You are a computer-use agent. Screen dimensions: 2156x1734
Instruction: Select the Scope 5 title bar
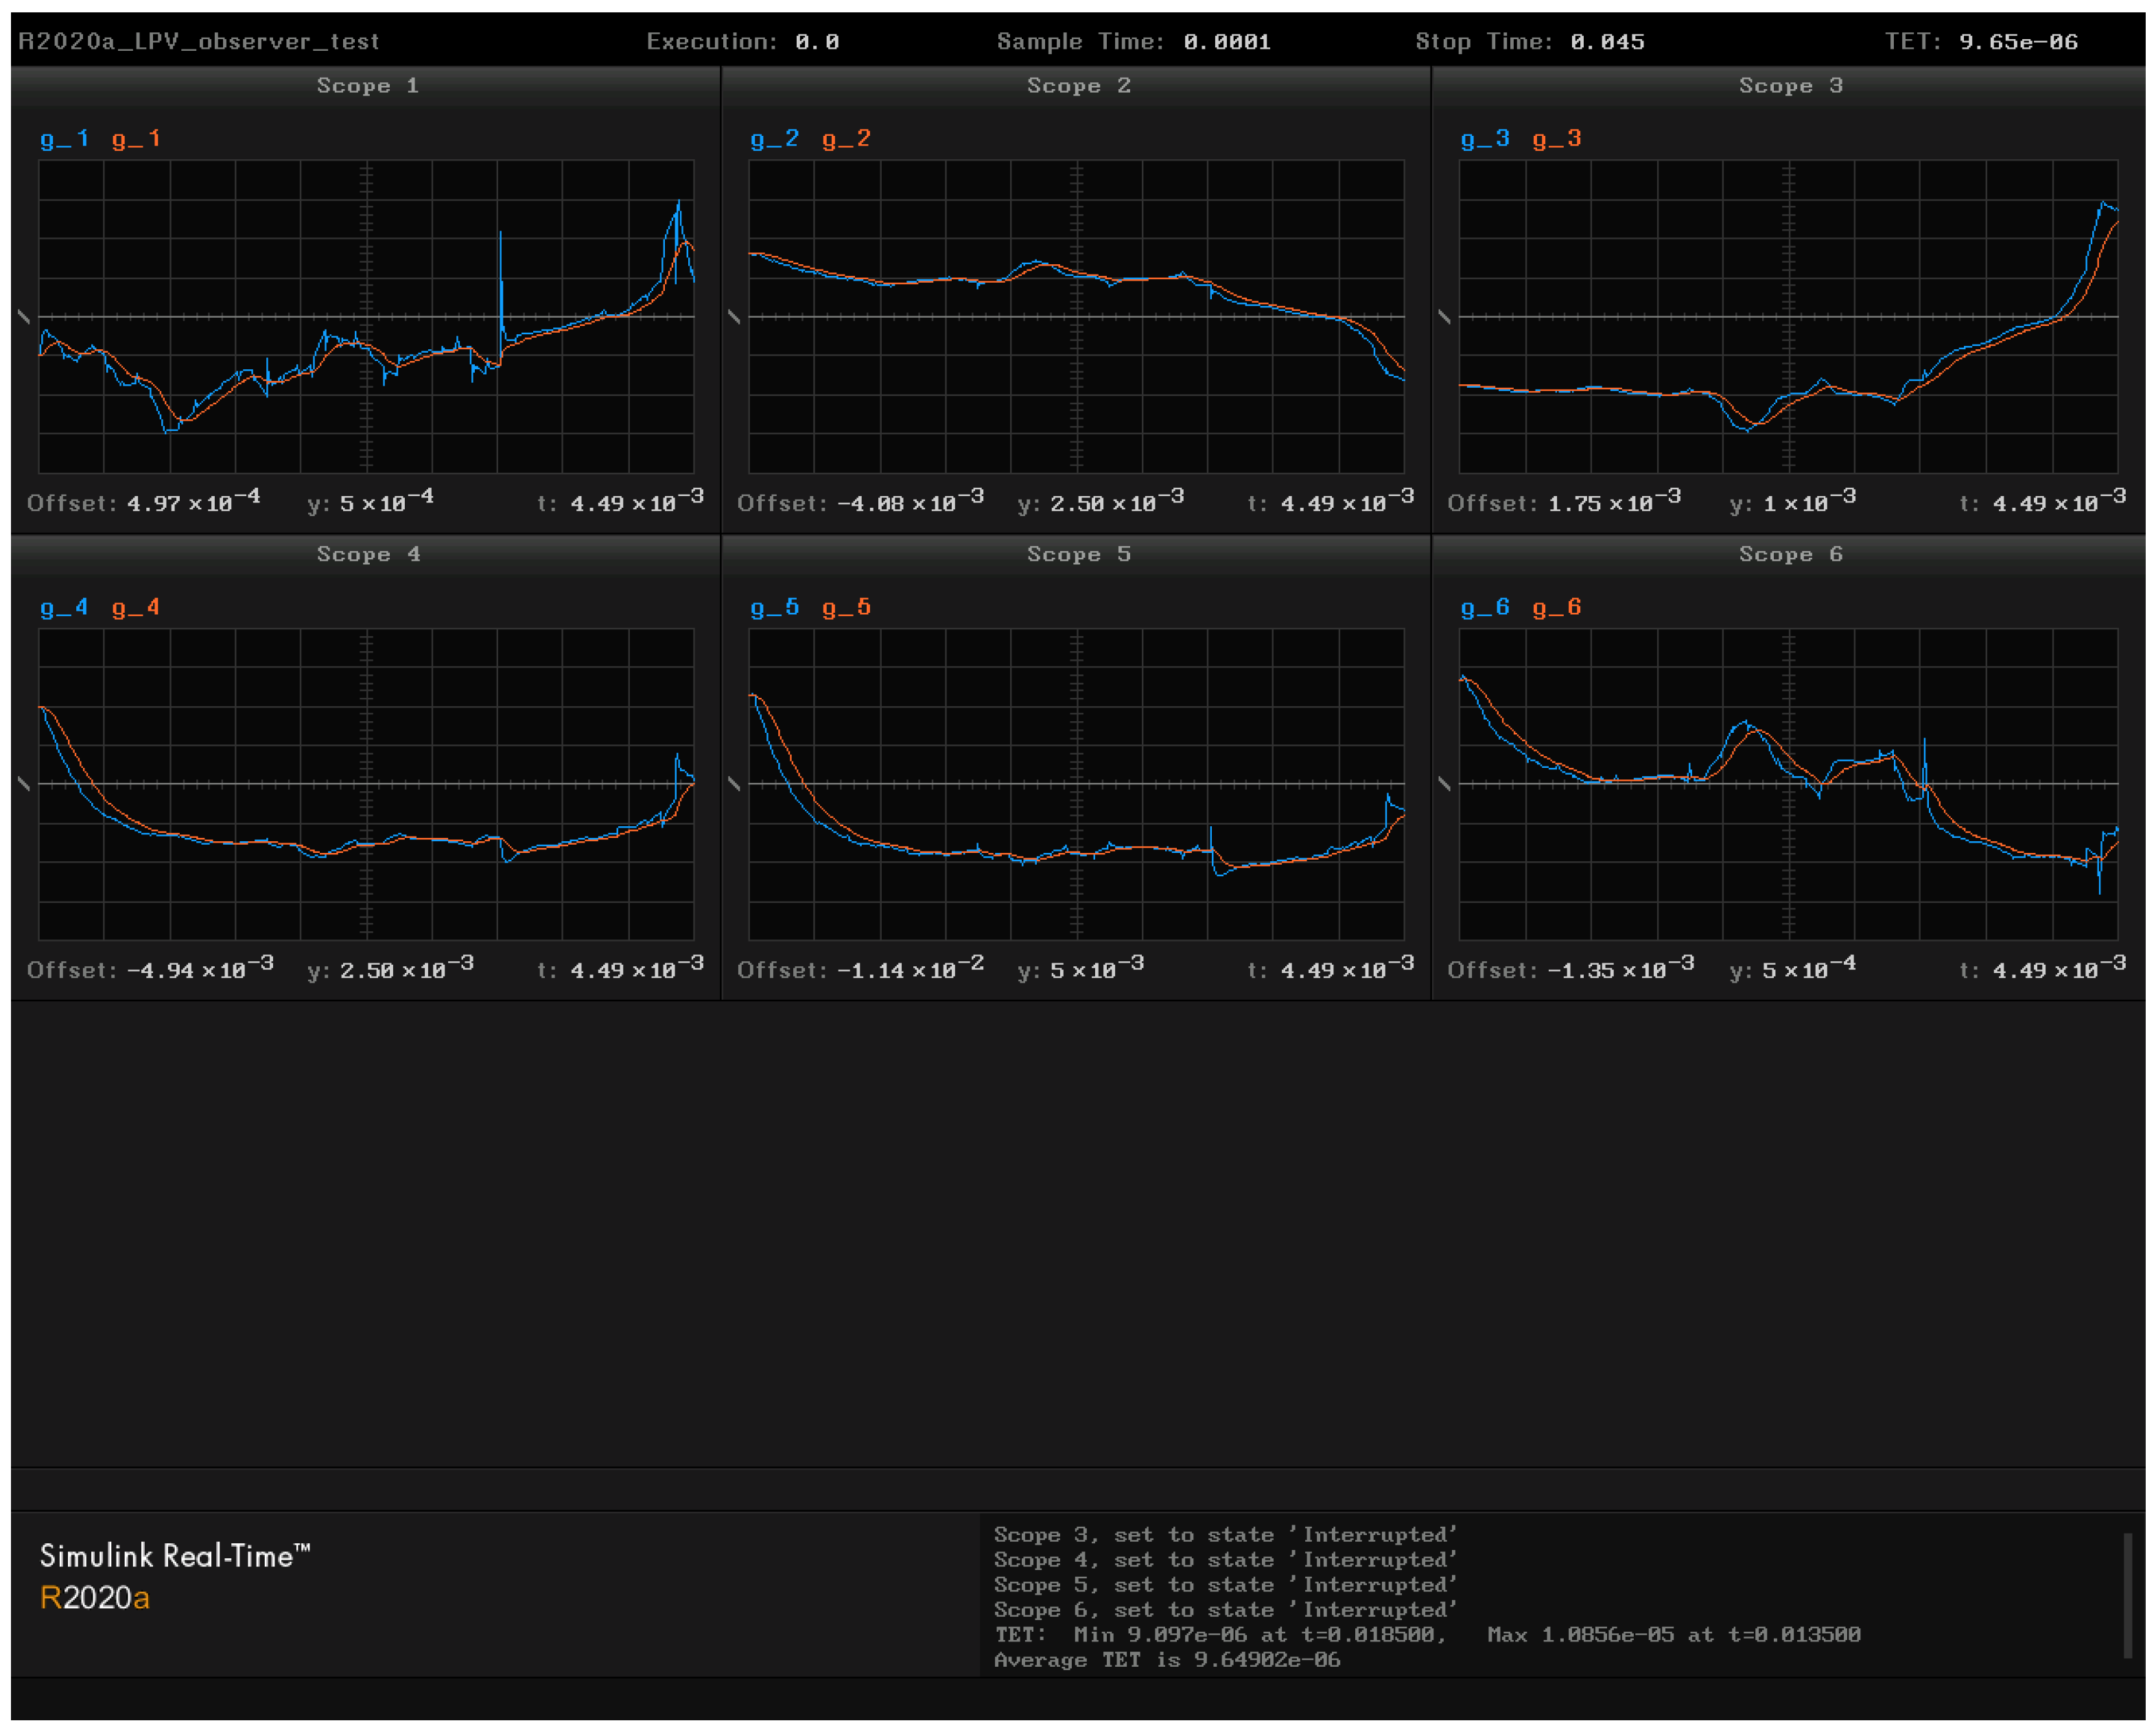coord(1078,554)
